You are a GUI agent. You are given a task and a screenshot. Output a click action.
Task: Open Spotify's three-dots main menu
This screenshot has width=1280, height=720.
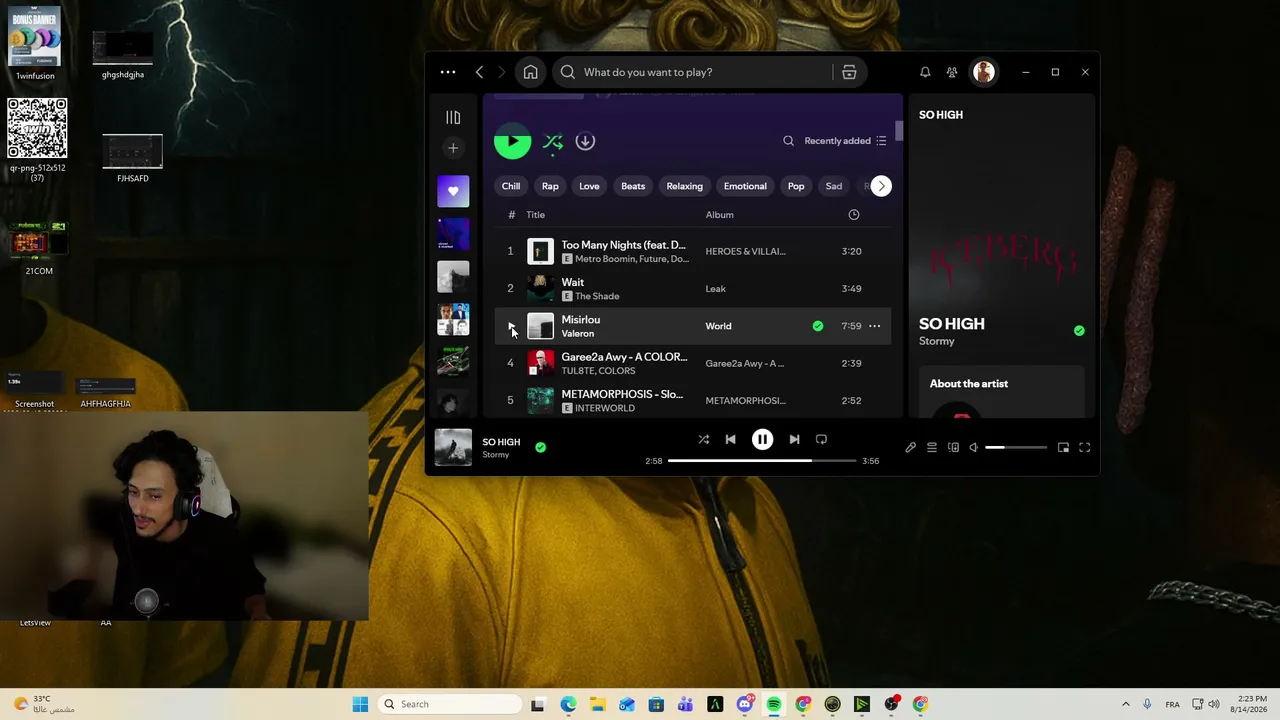(x=448, y=72)
